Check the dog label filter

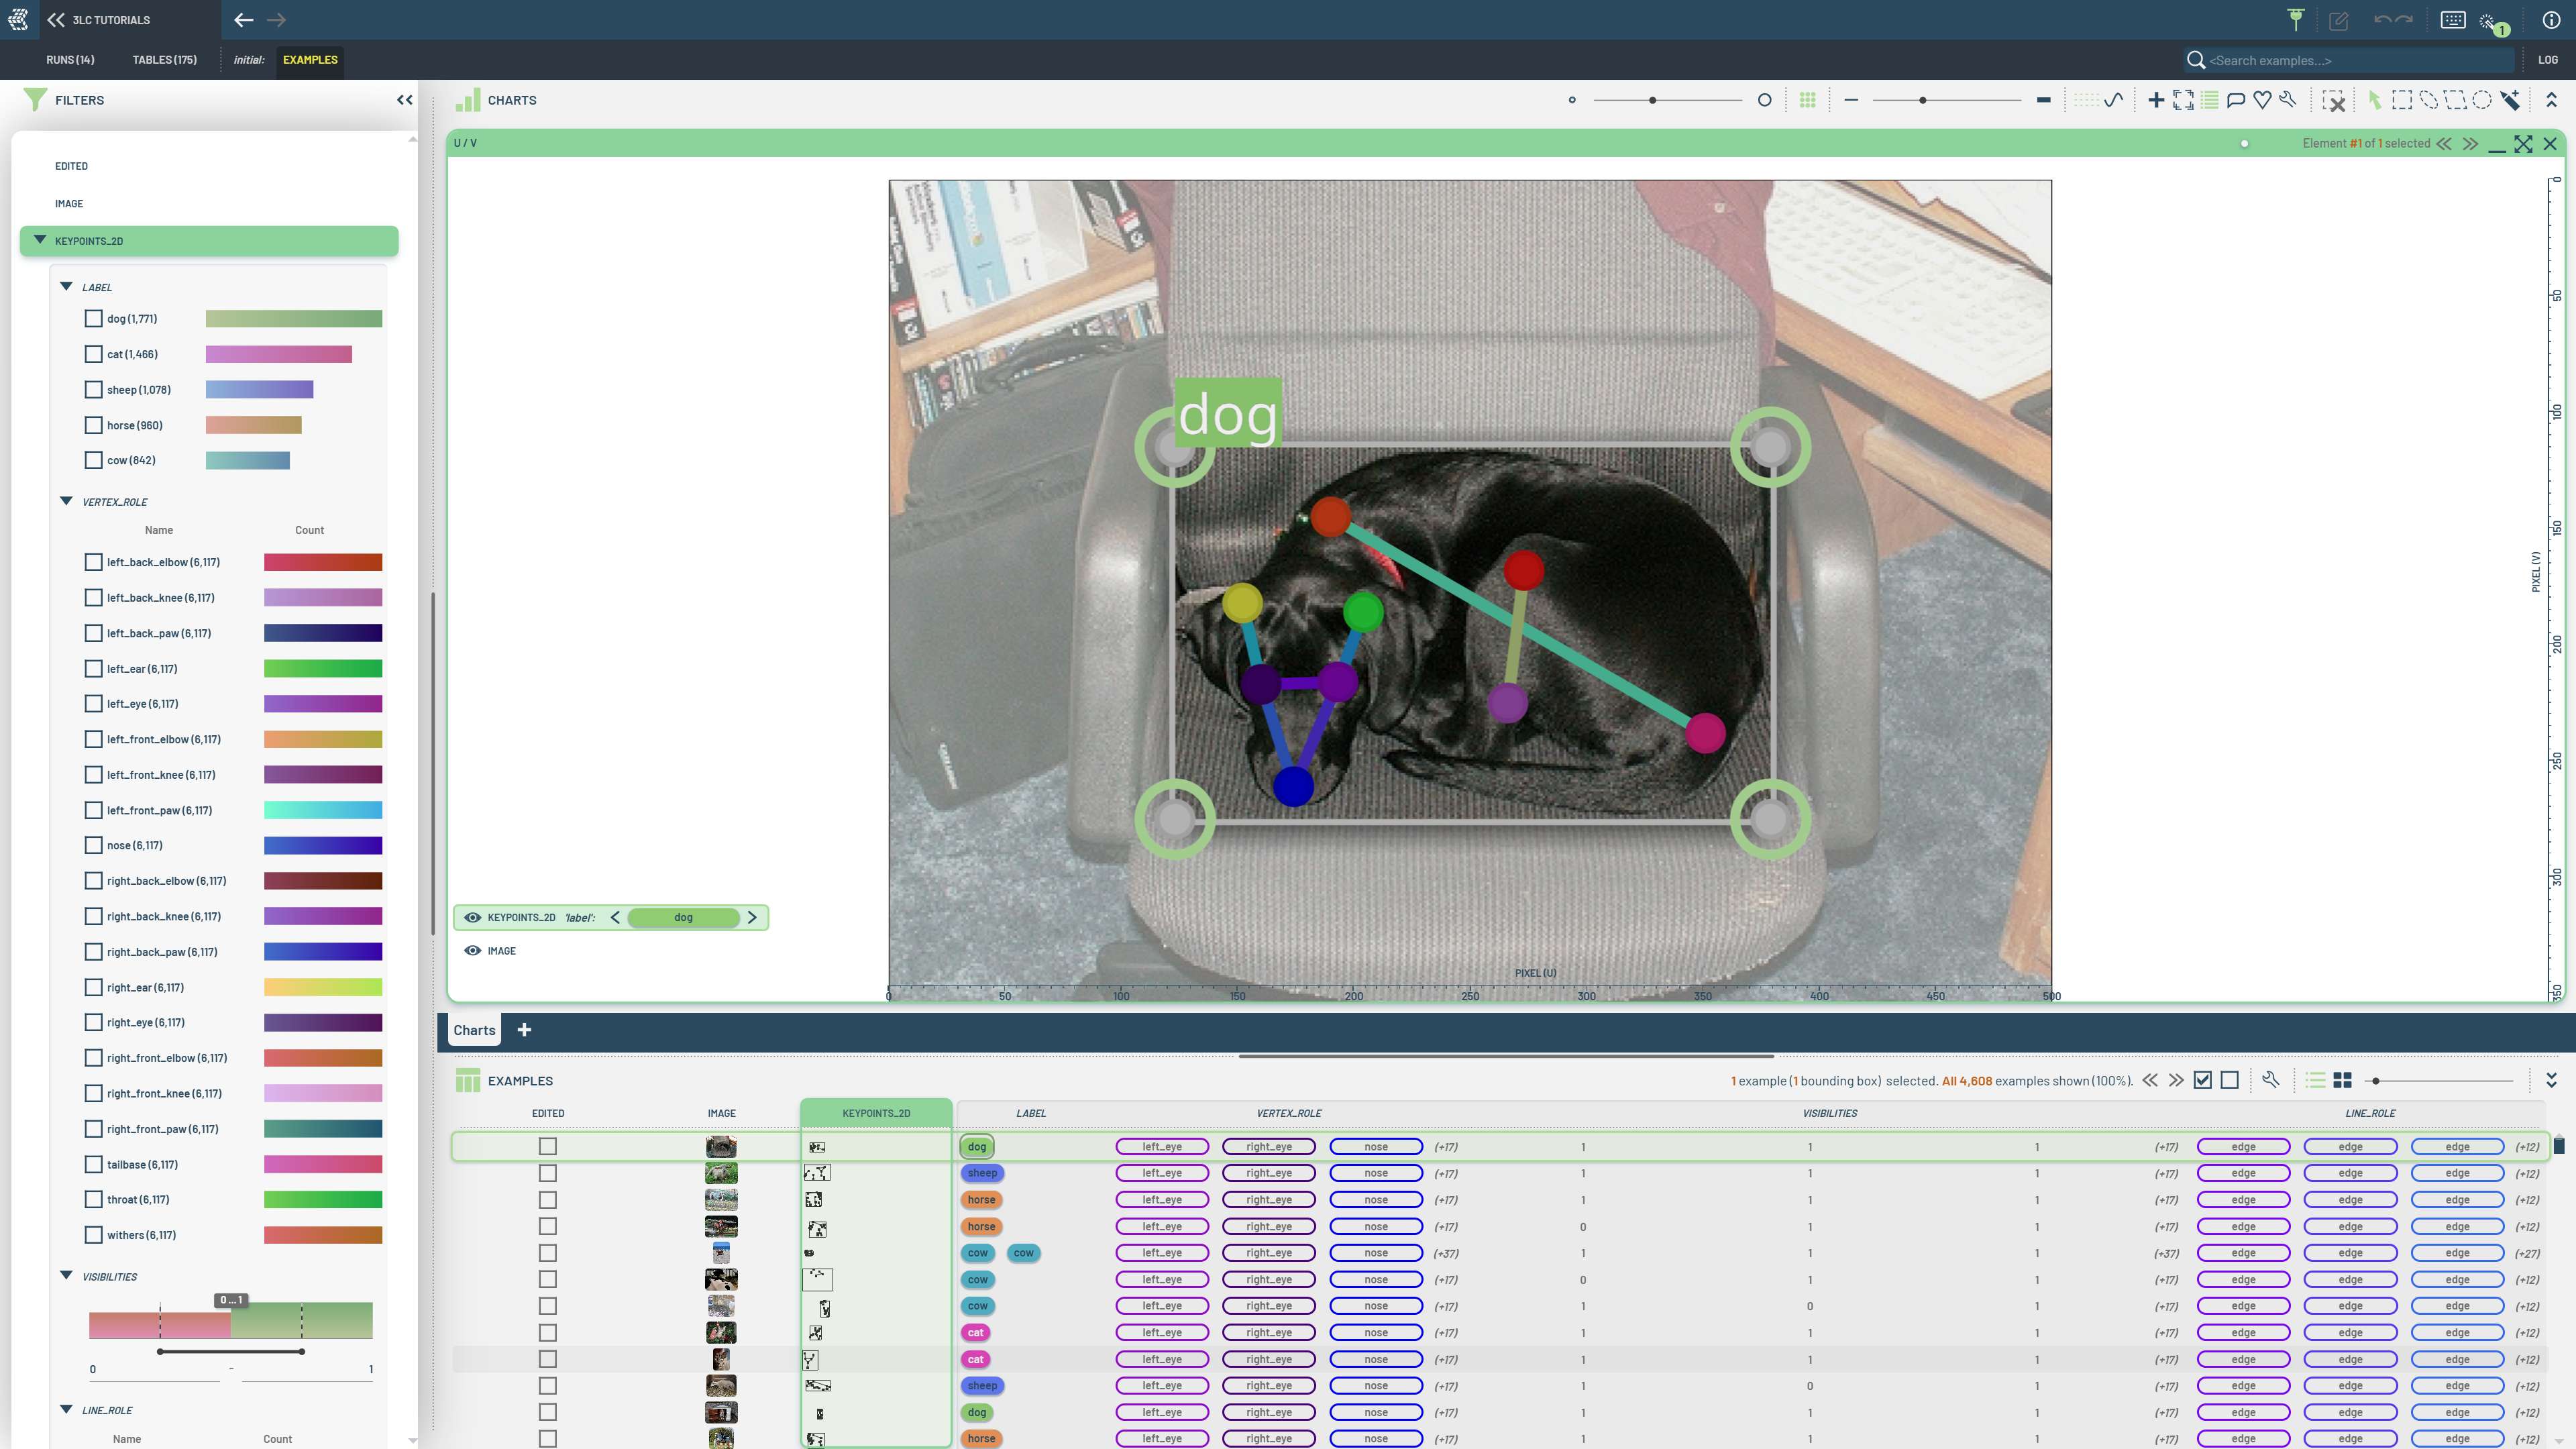click(93, 319)
